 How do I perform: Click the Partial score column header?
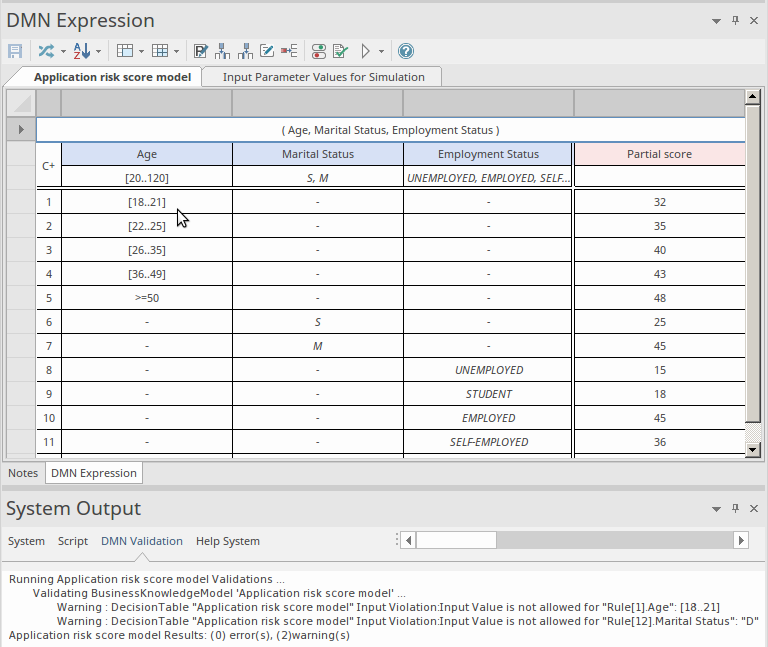[659, 154]
